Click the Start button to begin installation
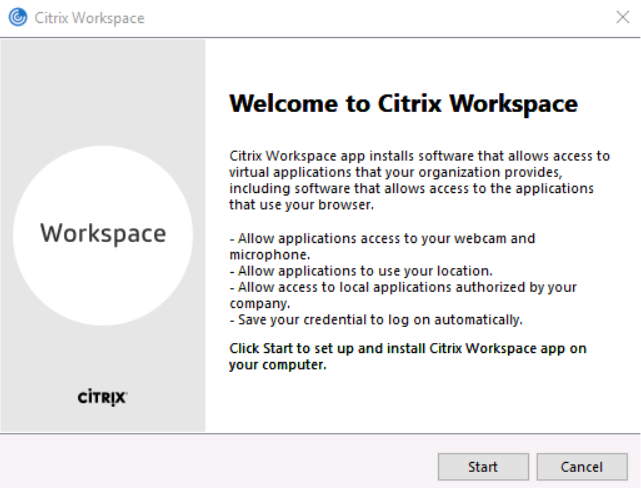641x488 pixels. 482,467
